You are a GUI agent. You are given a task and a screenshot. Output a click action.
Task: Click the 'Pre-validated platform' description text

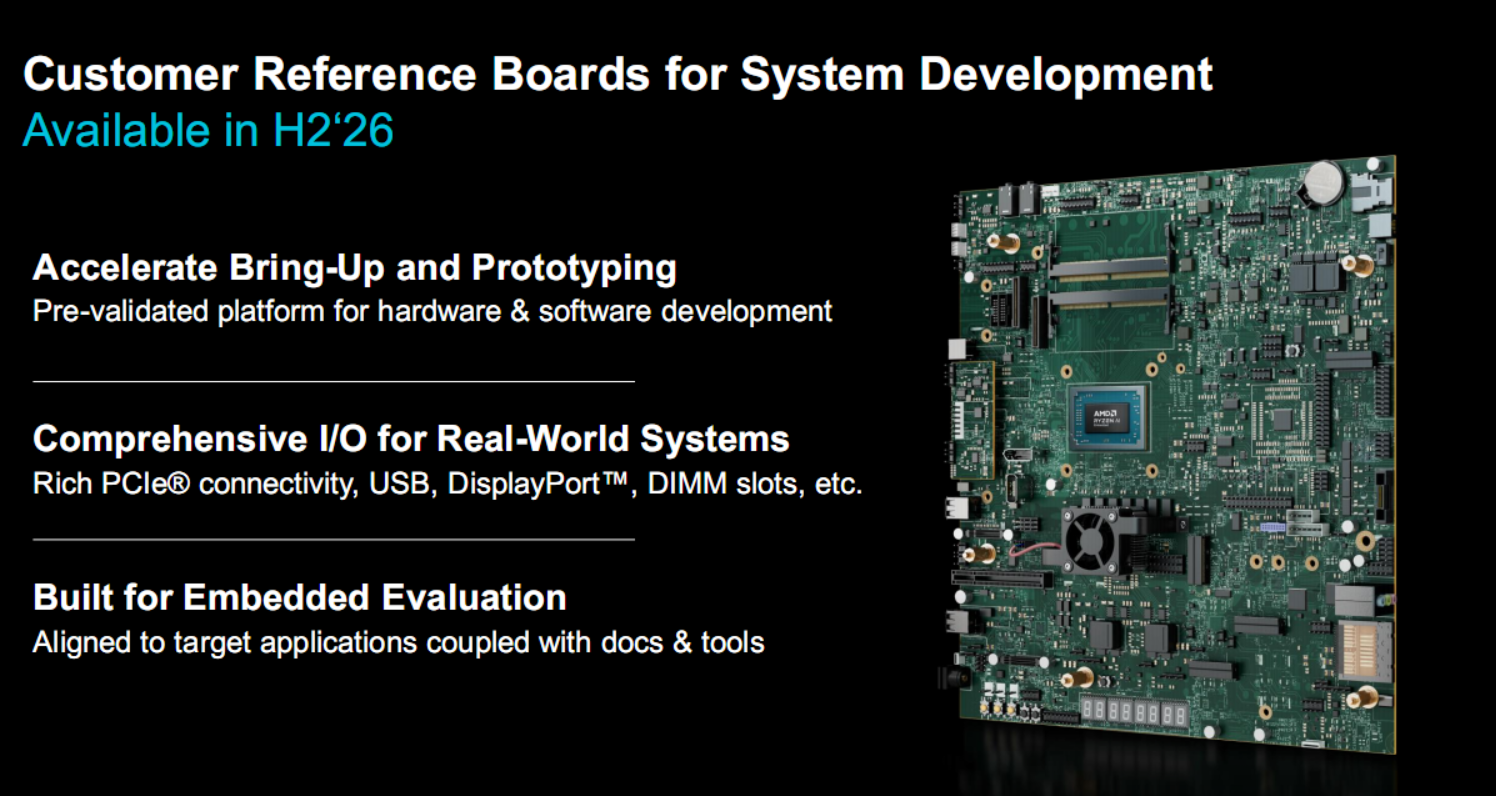[x=432, y=311]
